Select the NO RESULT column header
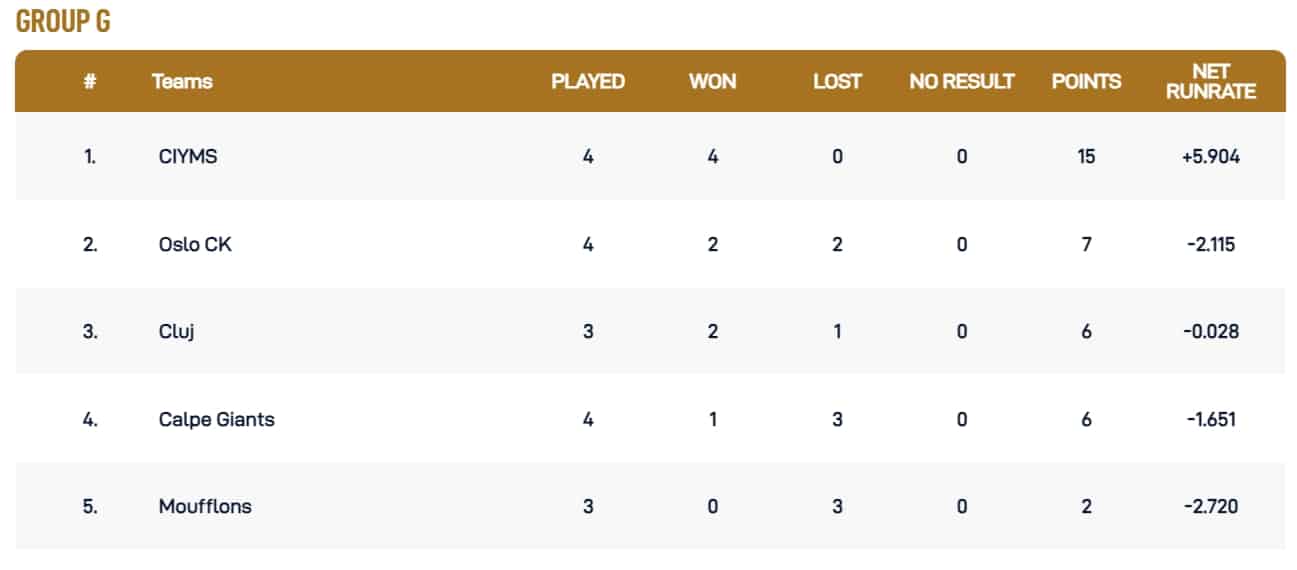 point(961,82)
